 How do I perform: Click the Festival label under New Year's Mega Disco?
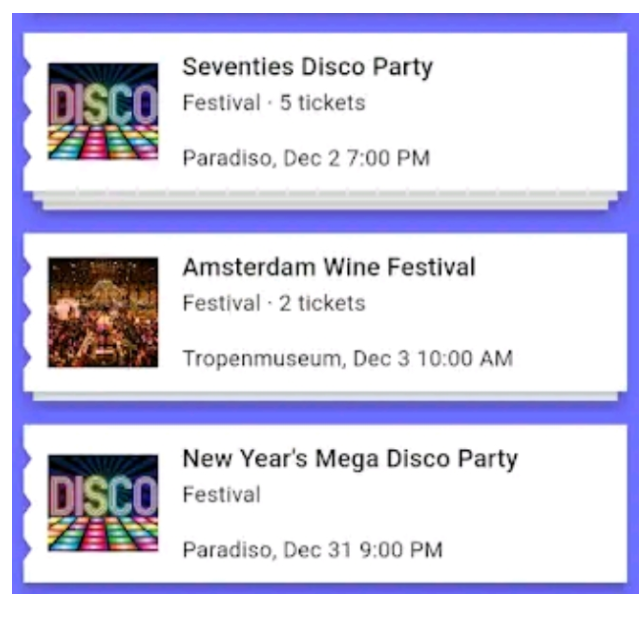click(x=222, y=495)
